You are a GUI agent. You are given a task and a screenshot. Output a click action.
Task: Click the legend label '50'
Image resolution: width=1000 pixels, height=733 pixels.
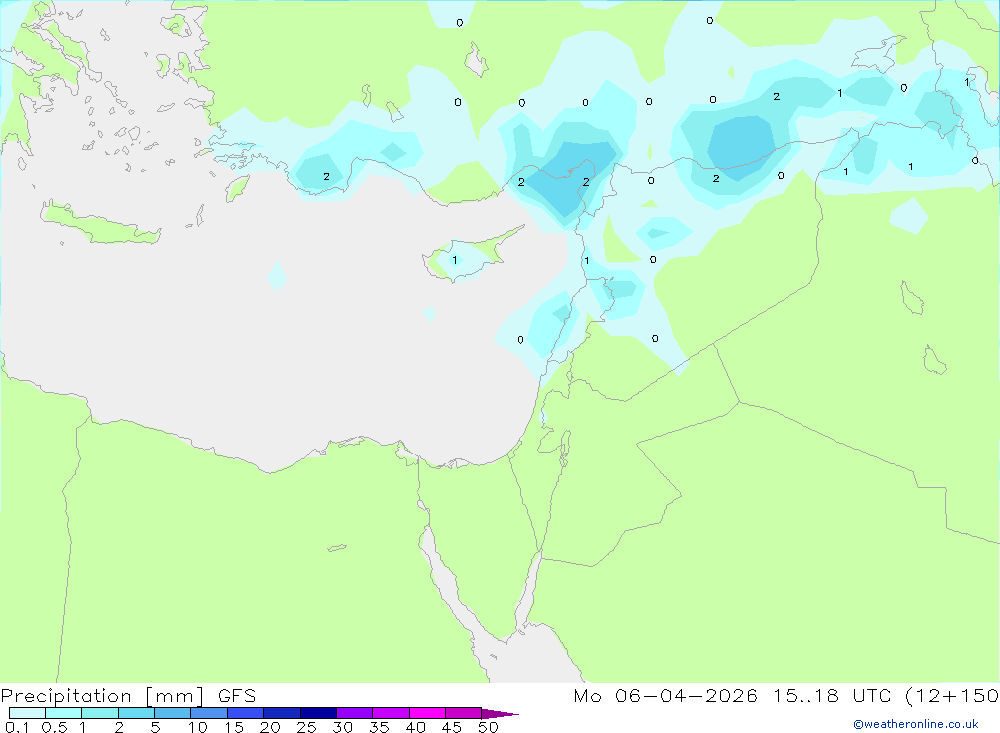pyautogui.click(x=488, y=727)
